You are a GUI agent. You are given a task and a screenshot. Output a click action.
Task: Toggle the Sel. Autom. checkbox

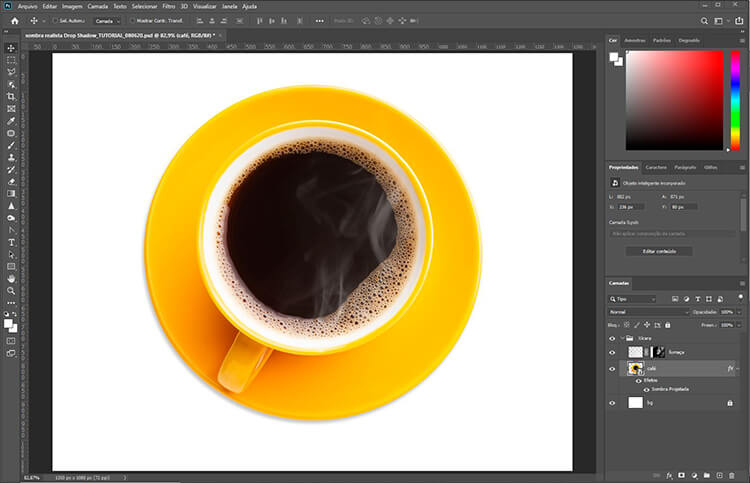tap(55, 21)
